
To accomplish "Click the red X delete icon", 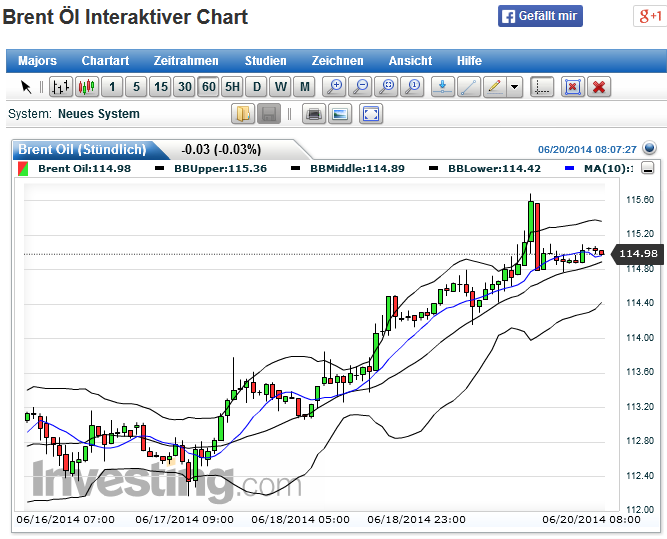I will point(599,87).
